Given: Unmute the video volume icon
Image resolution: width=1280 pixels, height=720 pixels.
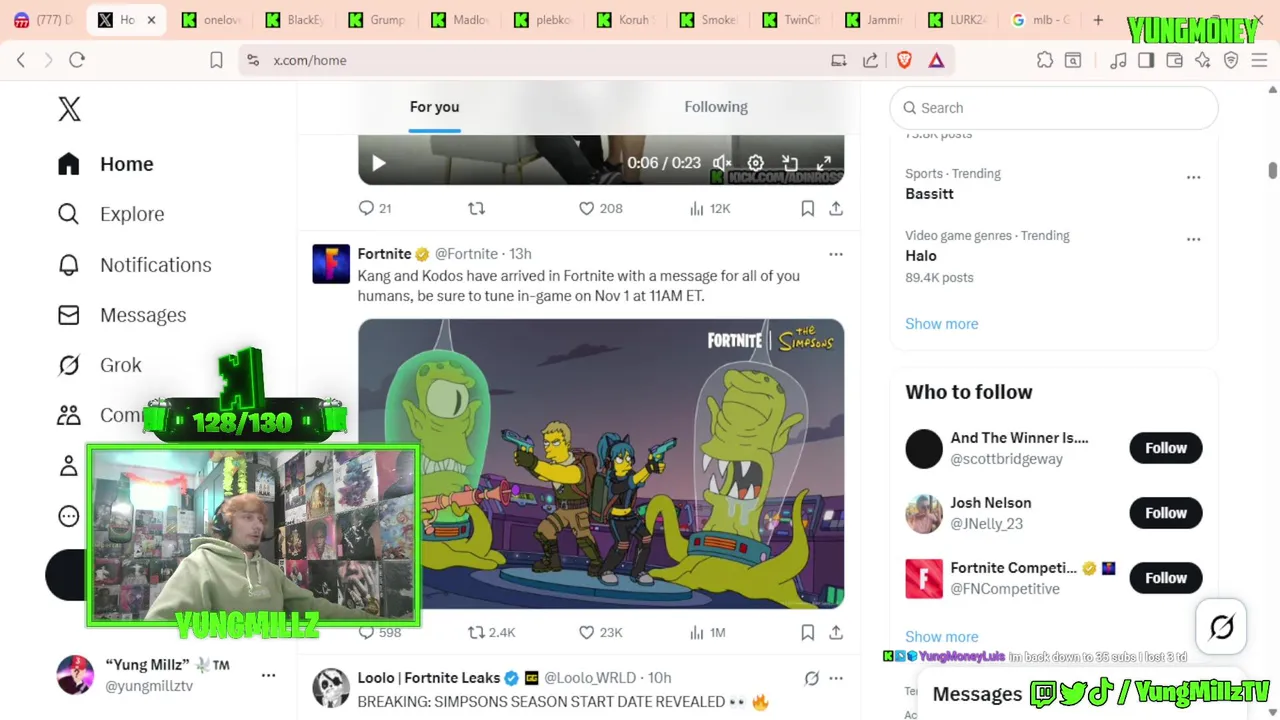Looking at the screenshot, I should pyautogui.click(x=722, y=163).
